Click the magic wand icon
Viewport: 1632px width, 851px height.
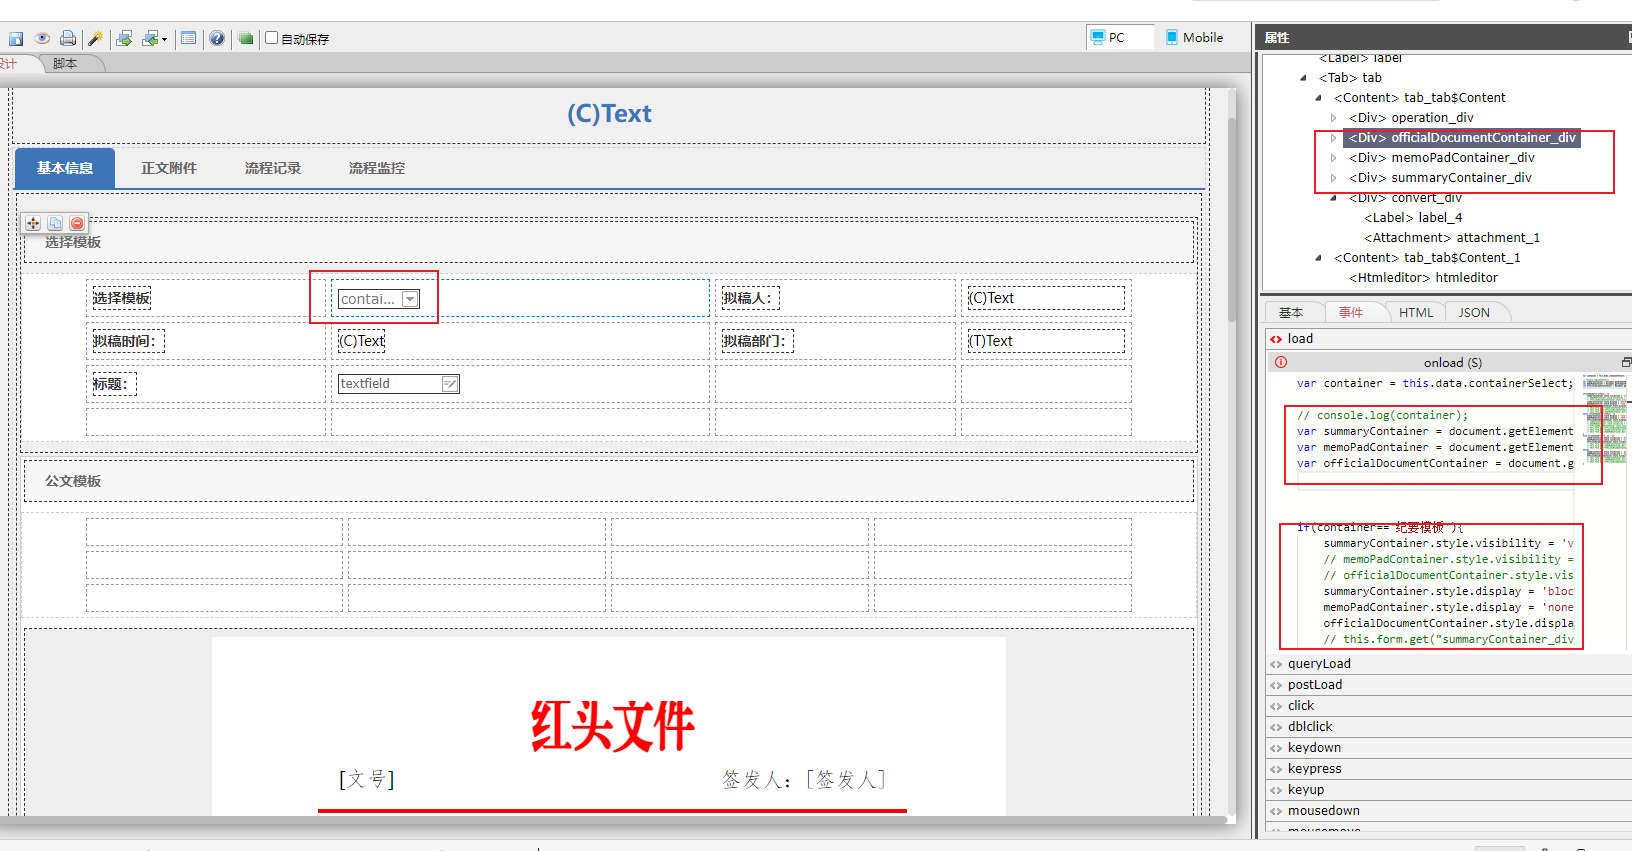click(x=95, y=39)
